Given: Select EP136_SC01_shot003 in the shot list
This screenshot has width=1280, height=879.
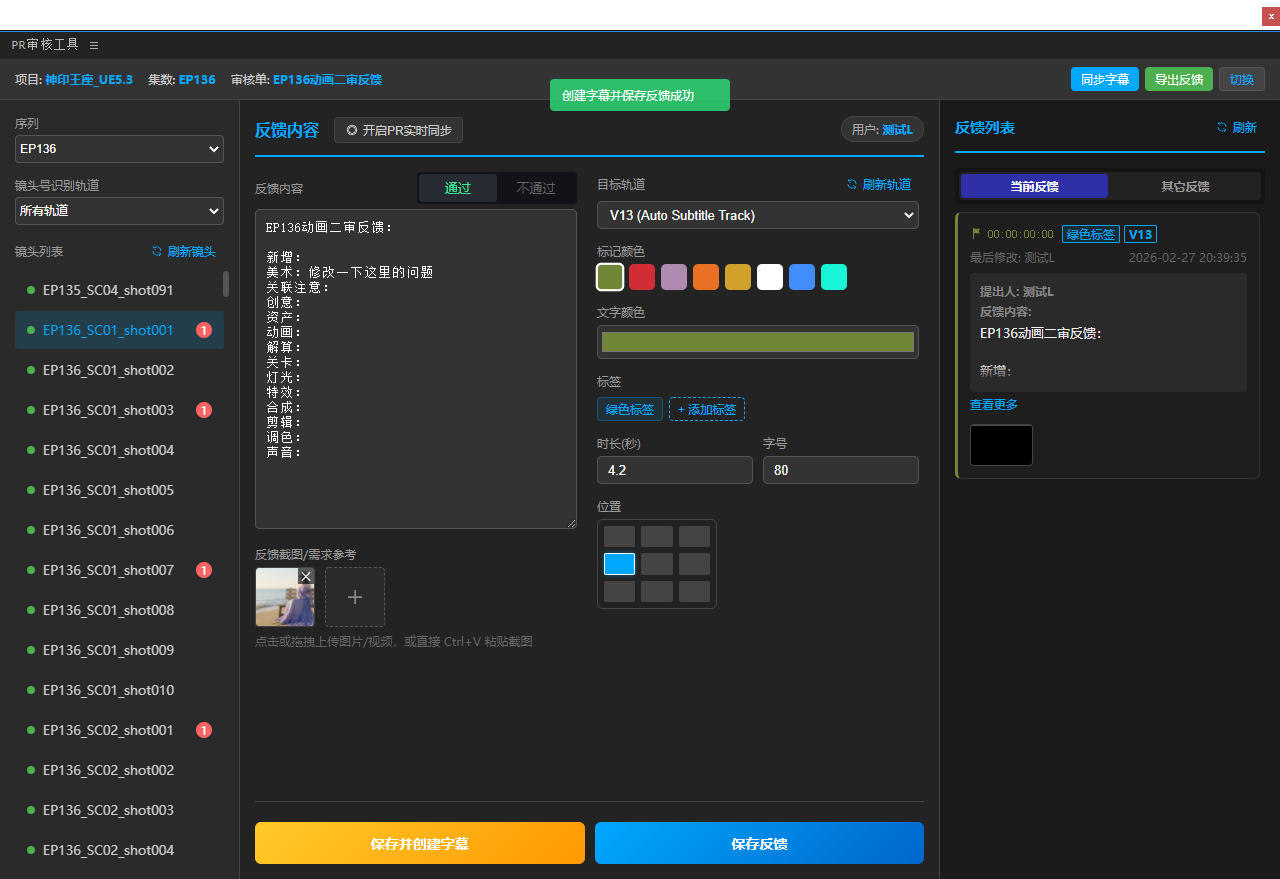Looking at the screenshot, I should [108, 410].
